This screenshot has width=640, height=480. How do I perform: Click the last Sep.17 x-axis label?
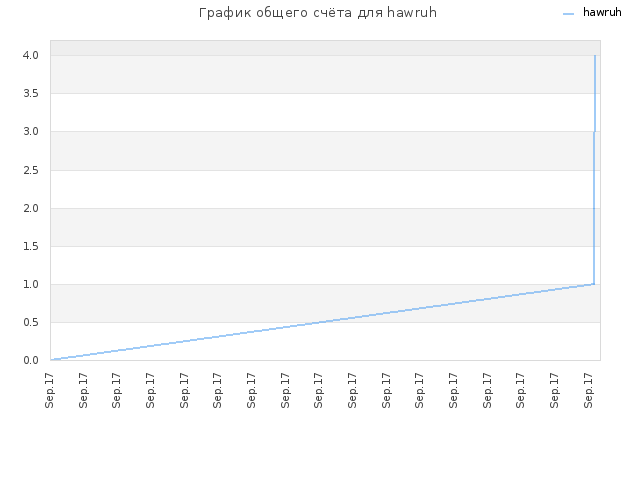coord(588,390)
